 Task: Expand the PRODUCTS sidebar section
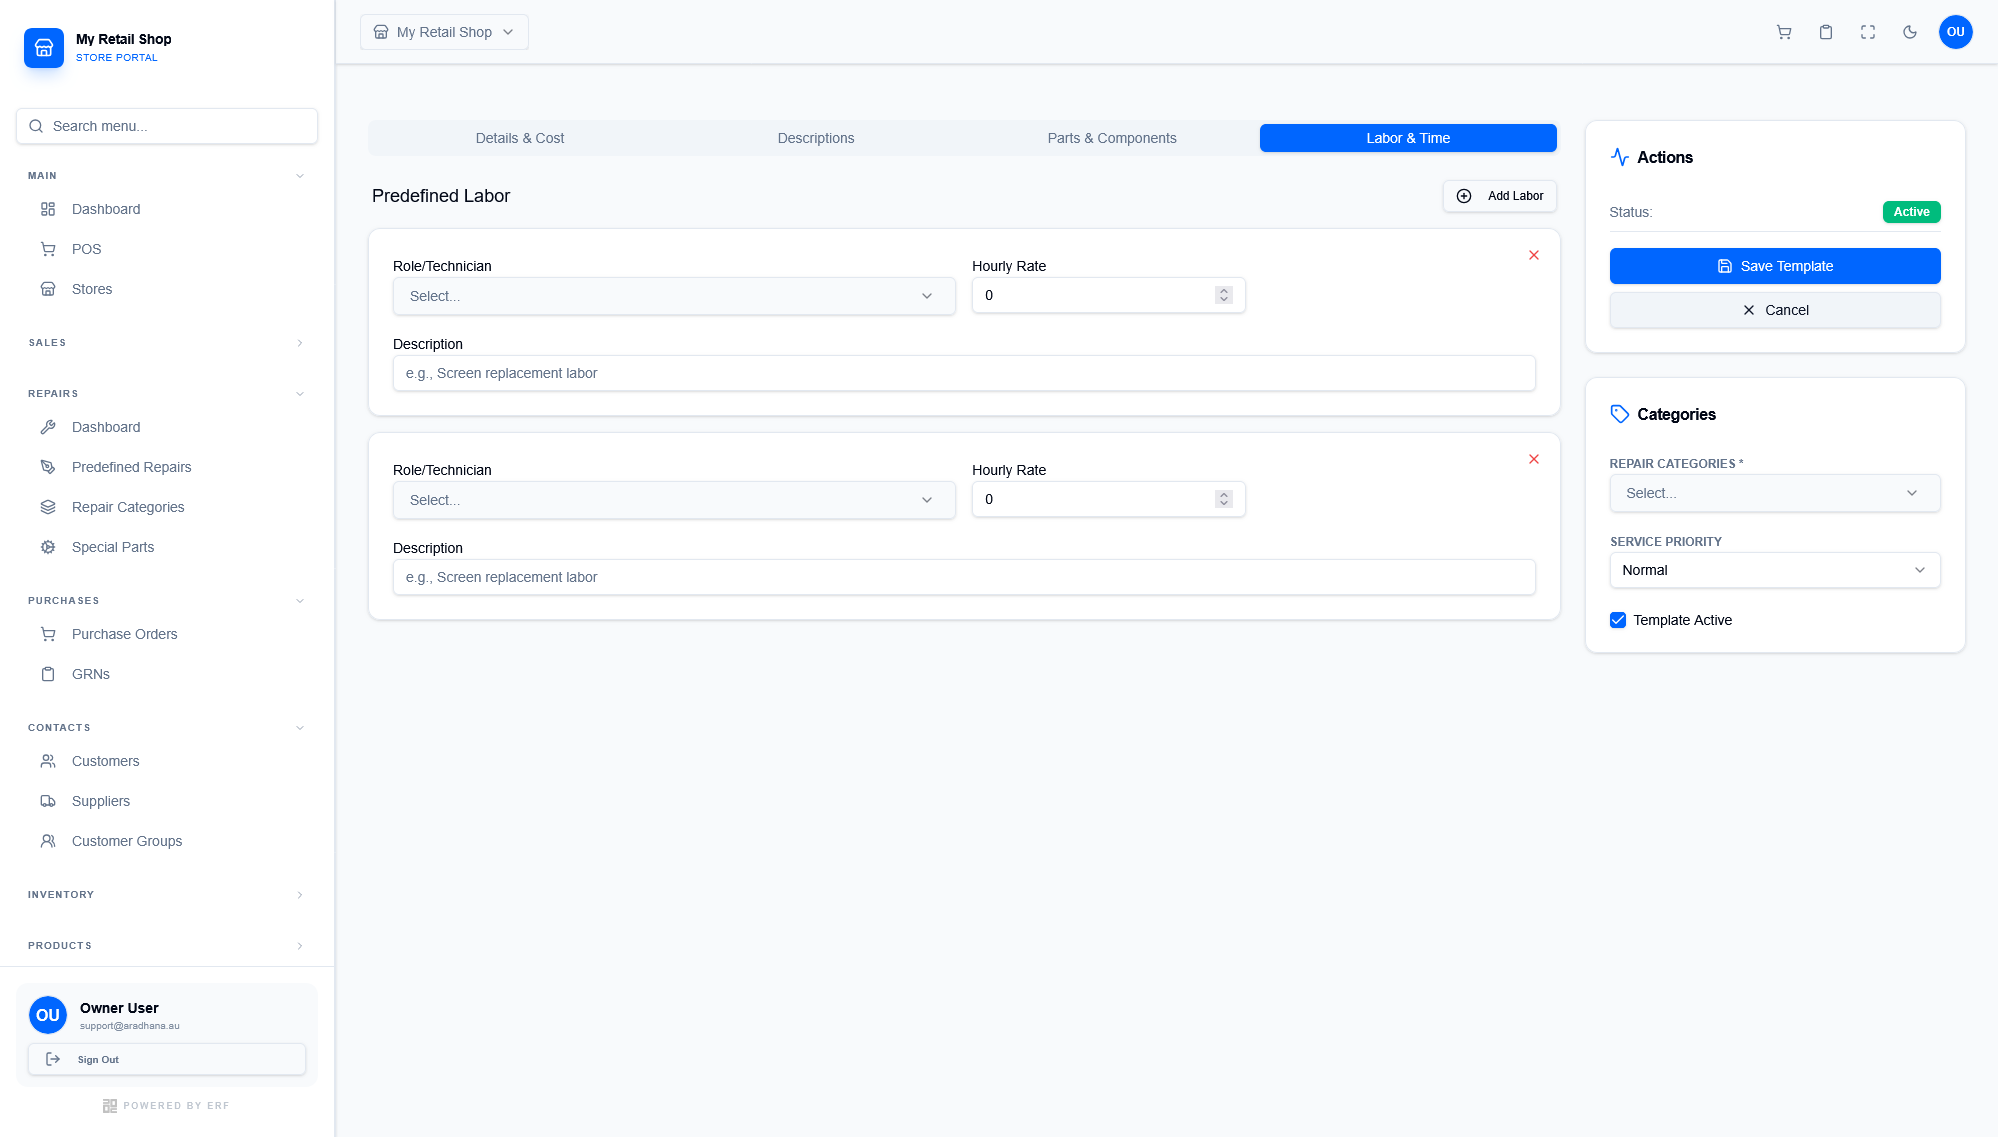(x=167, y=946)
